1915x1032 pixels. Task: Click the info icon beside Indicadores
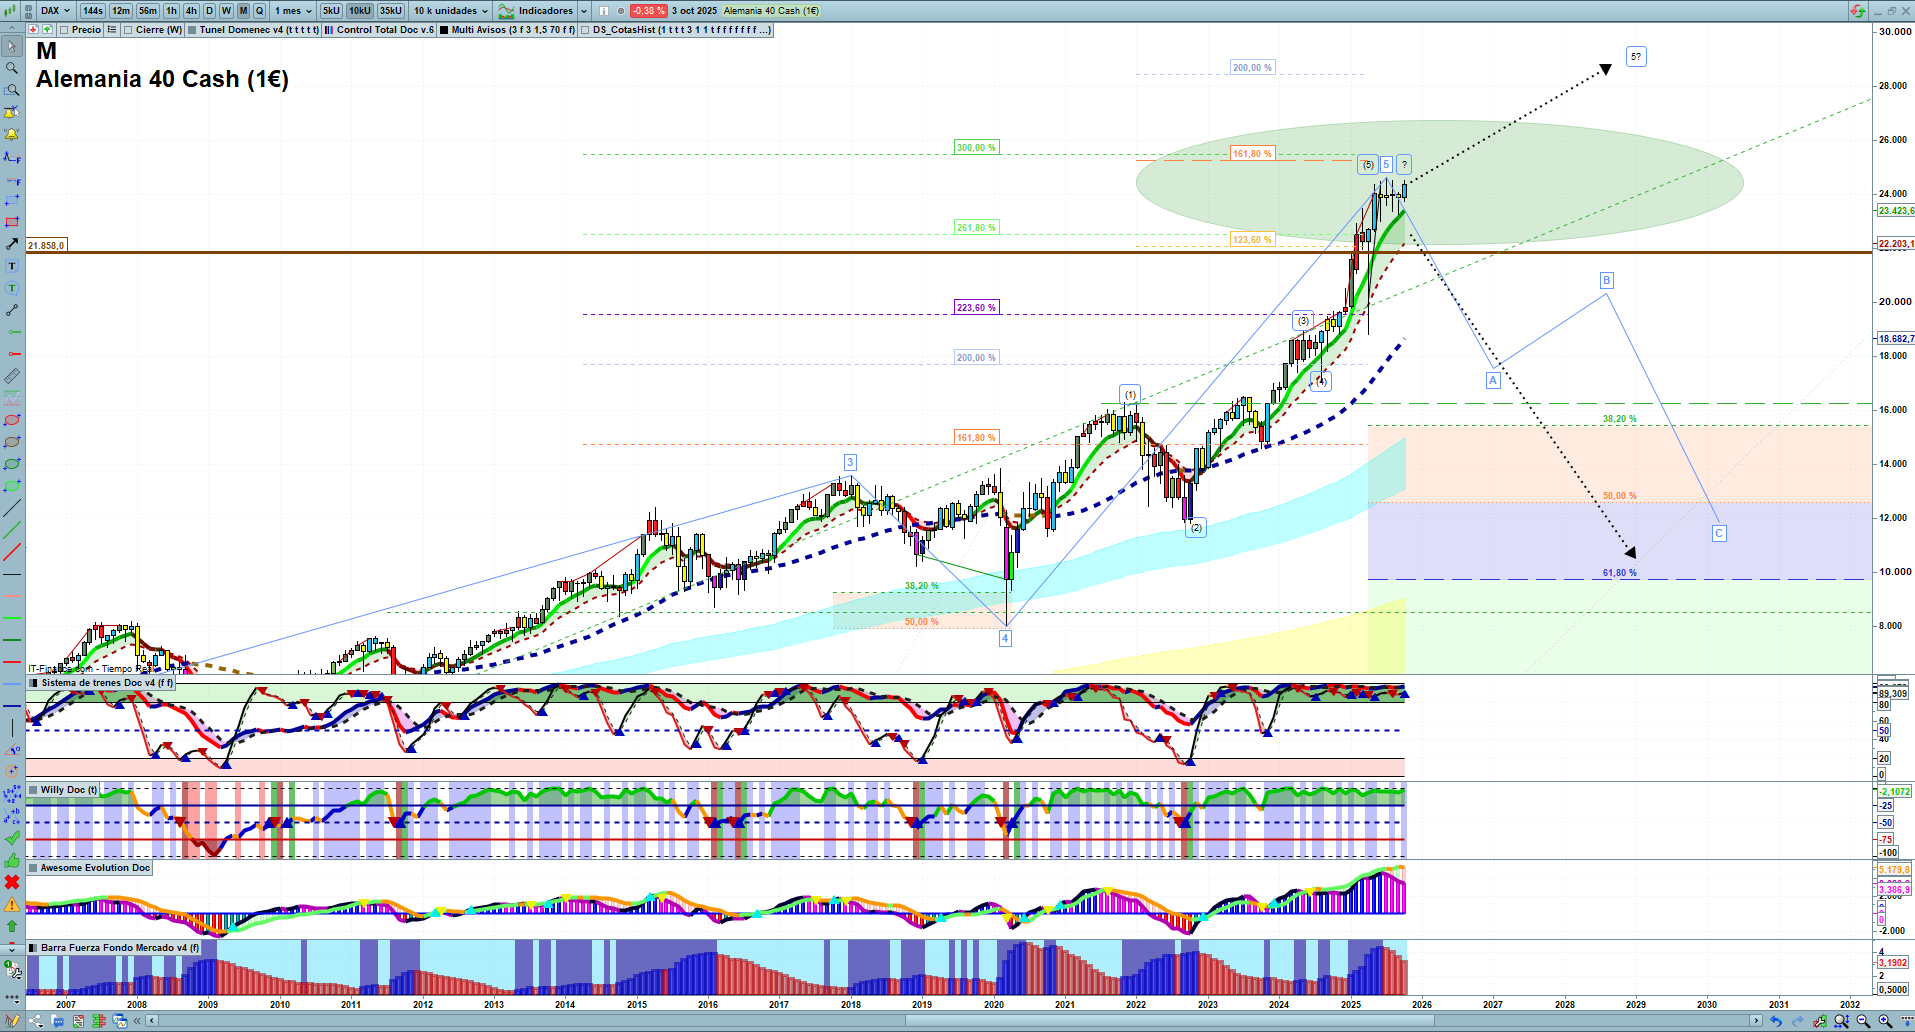pyautogui.click(x=604, y=11)
